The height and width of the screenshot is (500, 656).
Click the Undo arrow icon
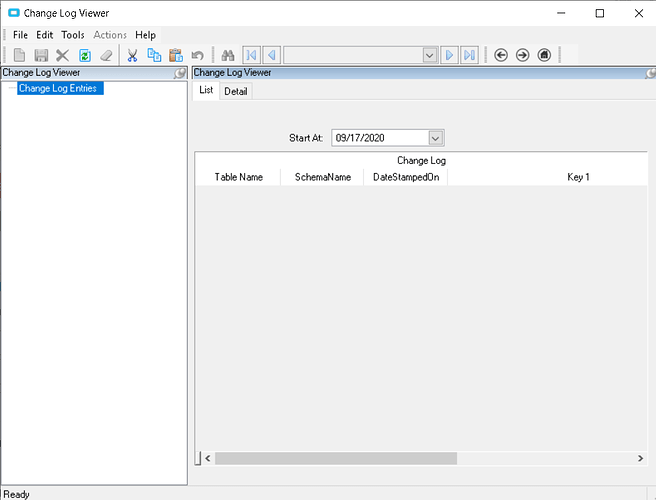pyautogui.click(x=197, y=55)
